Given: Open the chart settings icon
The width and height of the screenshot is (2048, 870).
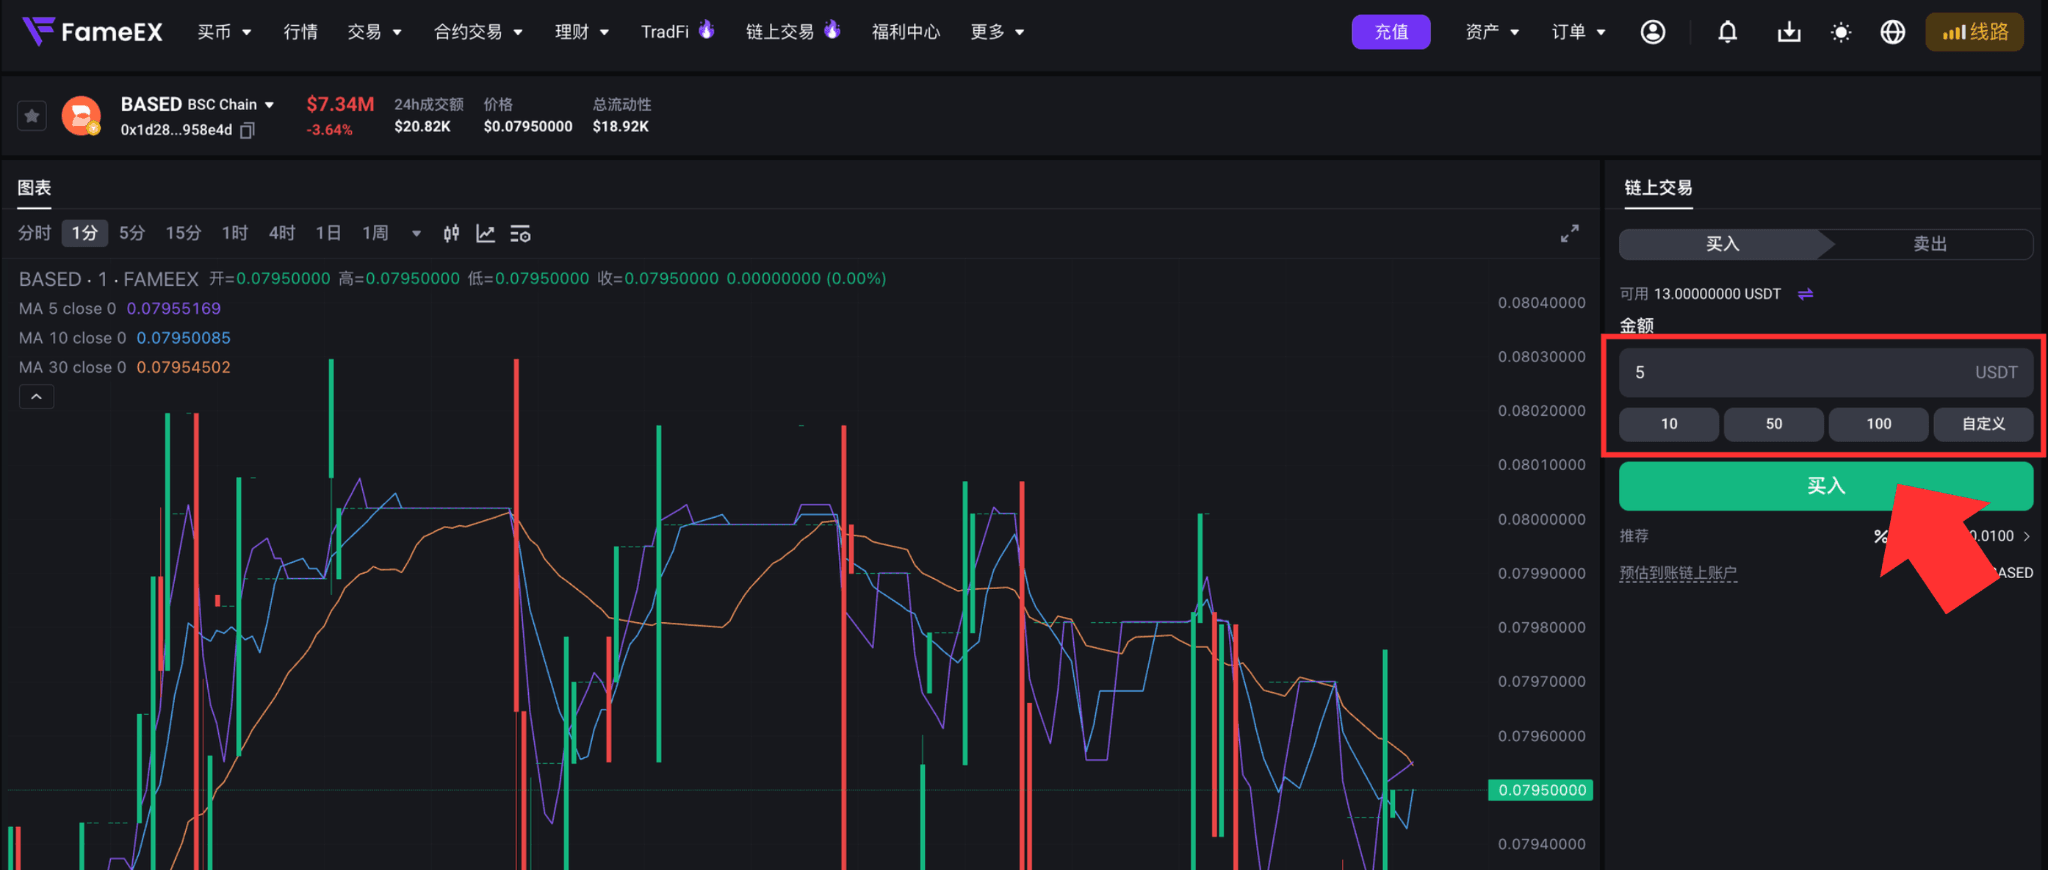Looking at the screenshot, I should coord(520,233).
